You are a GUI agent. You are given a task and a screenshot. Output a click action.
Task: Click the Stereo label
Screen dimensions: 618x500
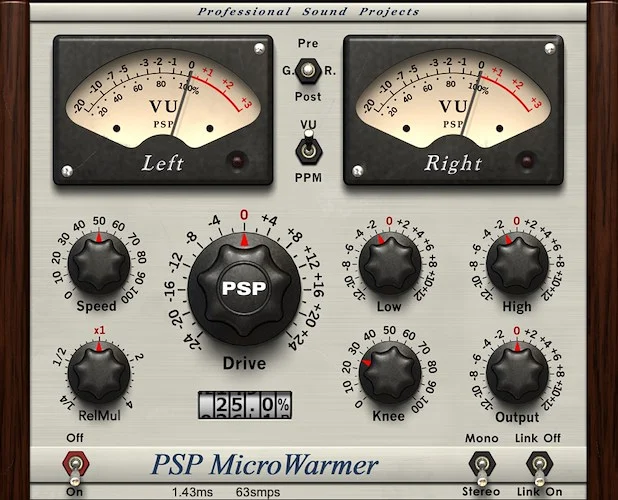(481, 492)
